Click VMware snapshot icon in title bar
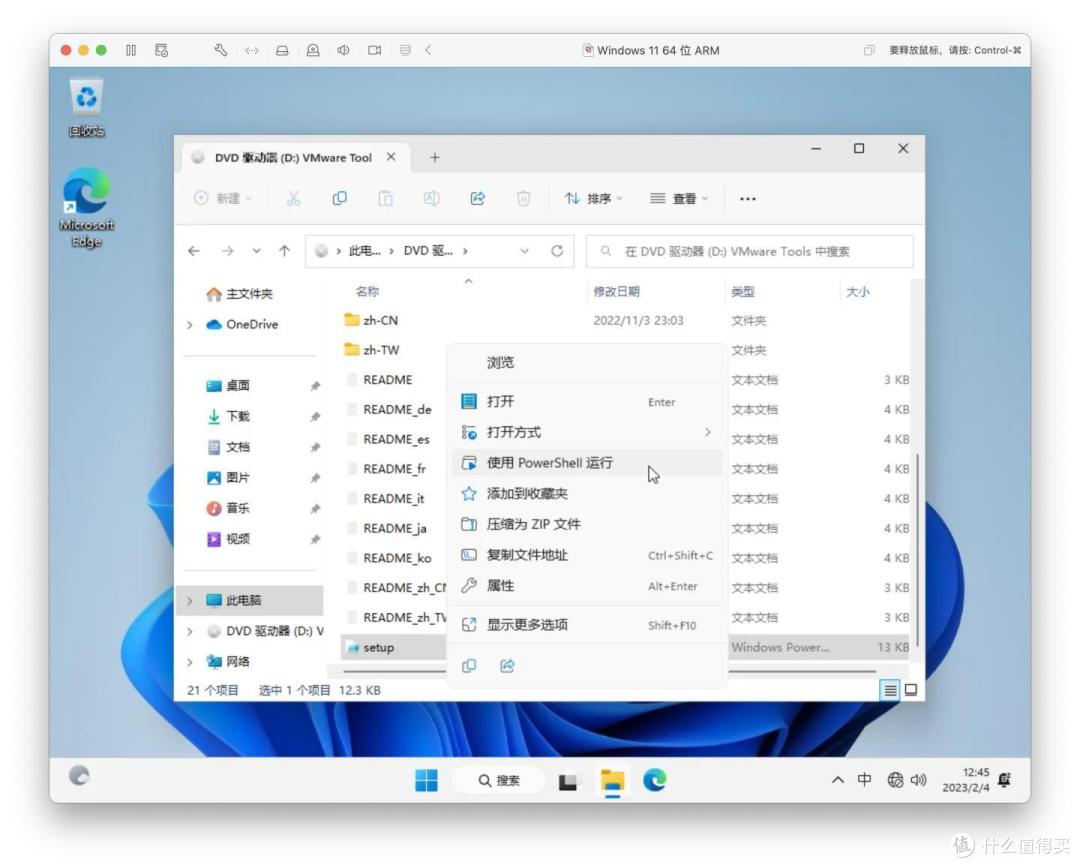 pyautogui.click(x=161, y=50)
